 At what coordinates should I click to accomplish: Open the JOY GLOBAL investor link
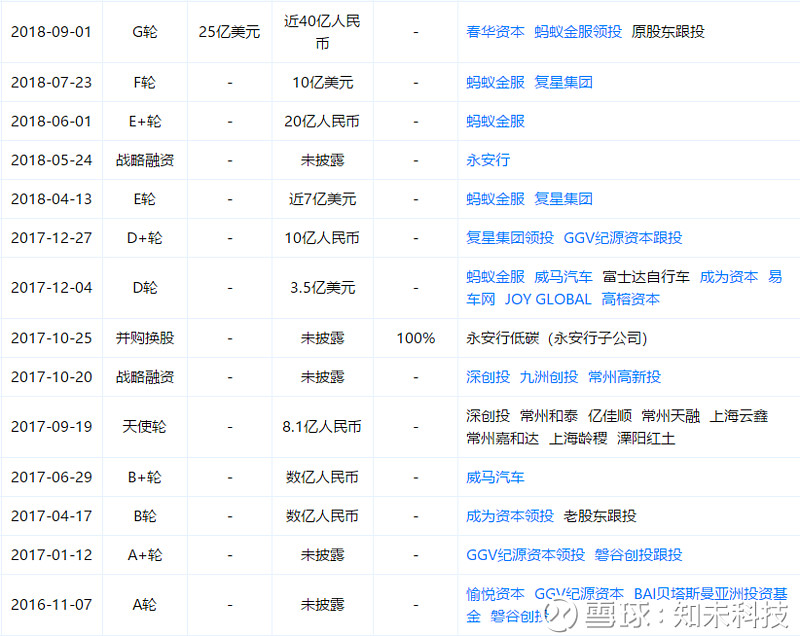(x=548, y=299)
